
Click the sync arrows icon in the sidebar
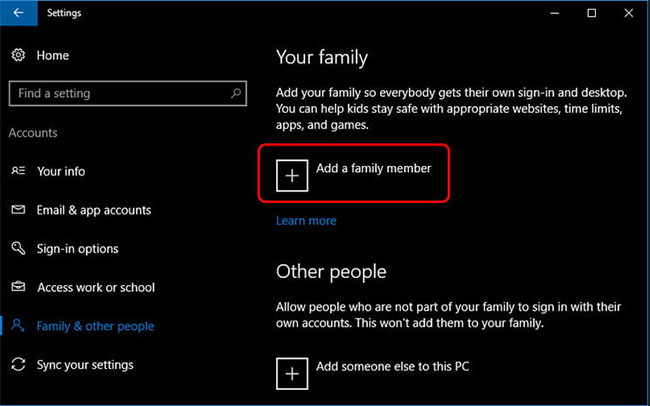(x=18, y=365)
